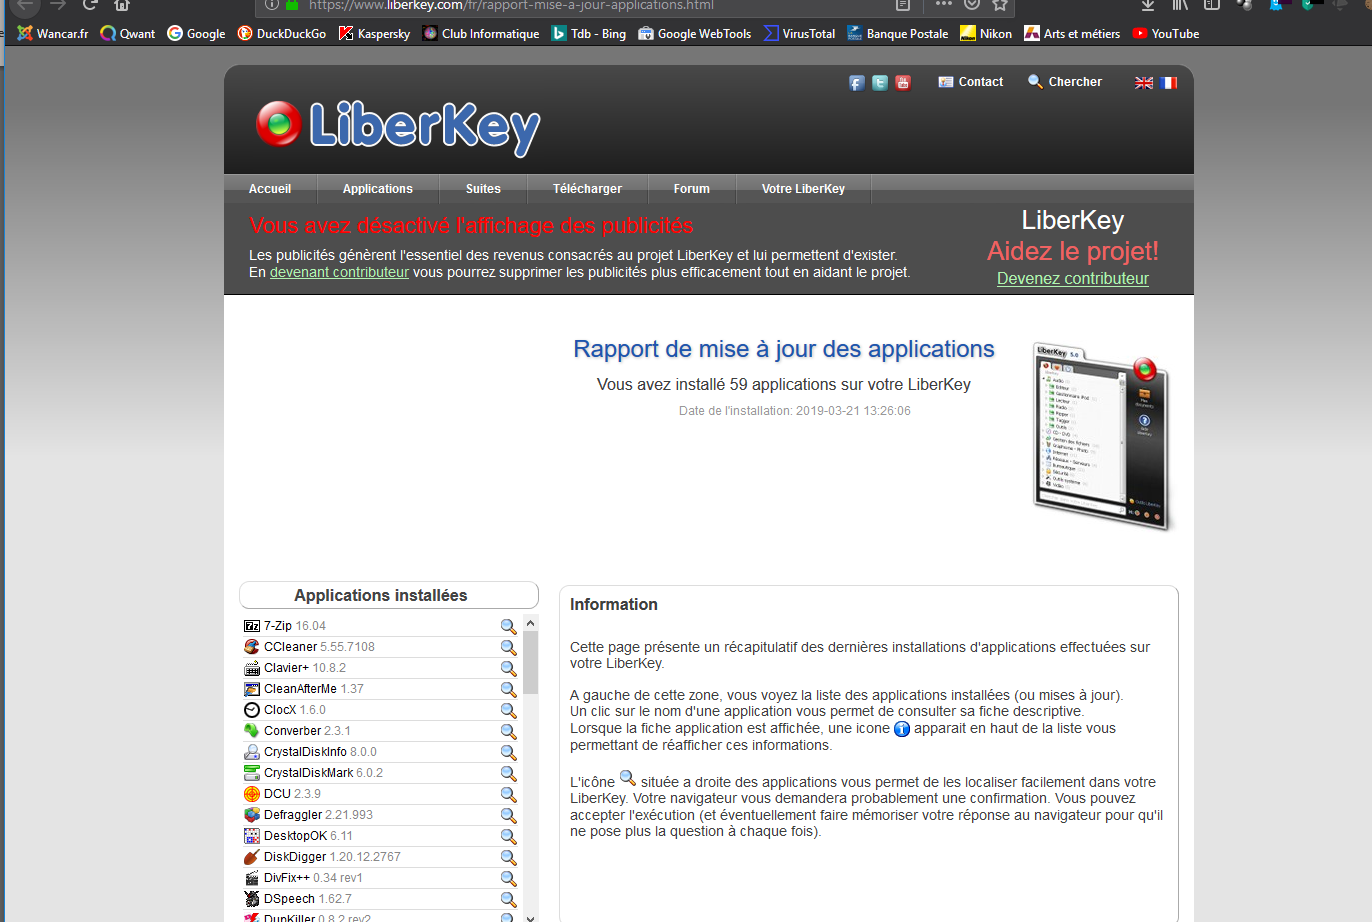Click the LiberKey 5.0 window thumbnail image

coord(1100,436)
